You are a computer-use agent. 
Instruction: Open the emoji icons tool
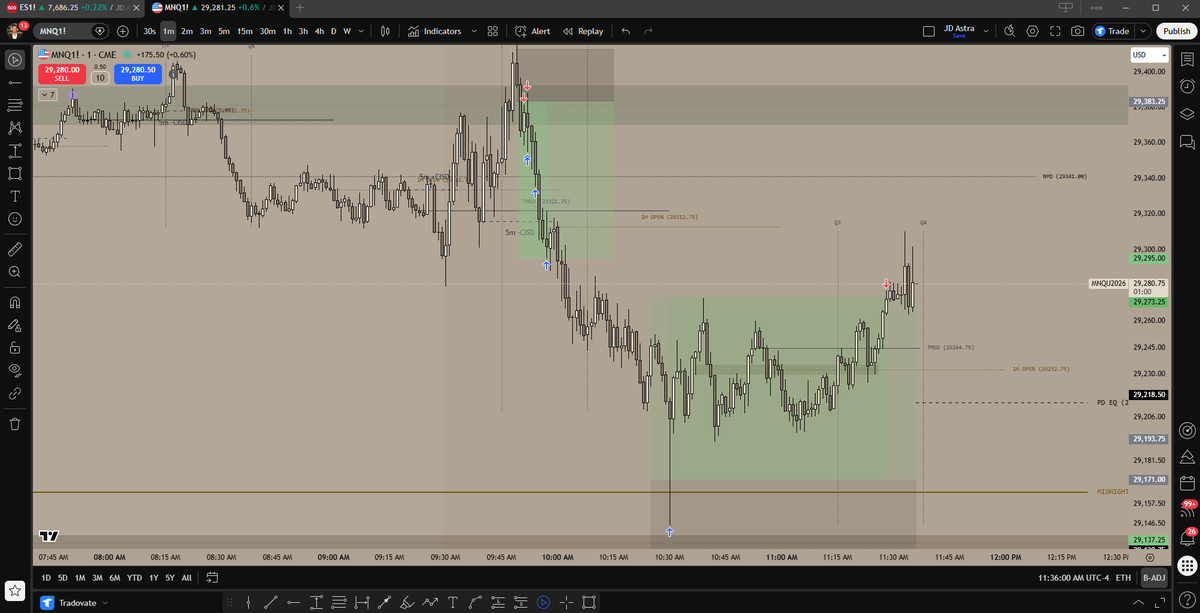point(15,218)
